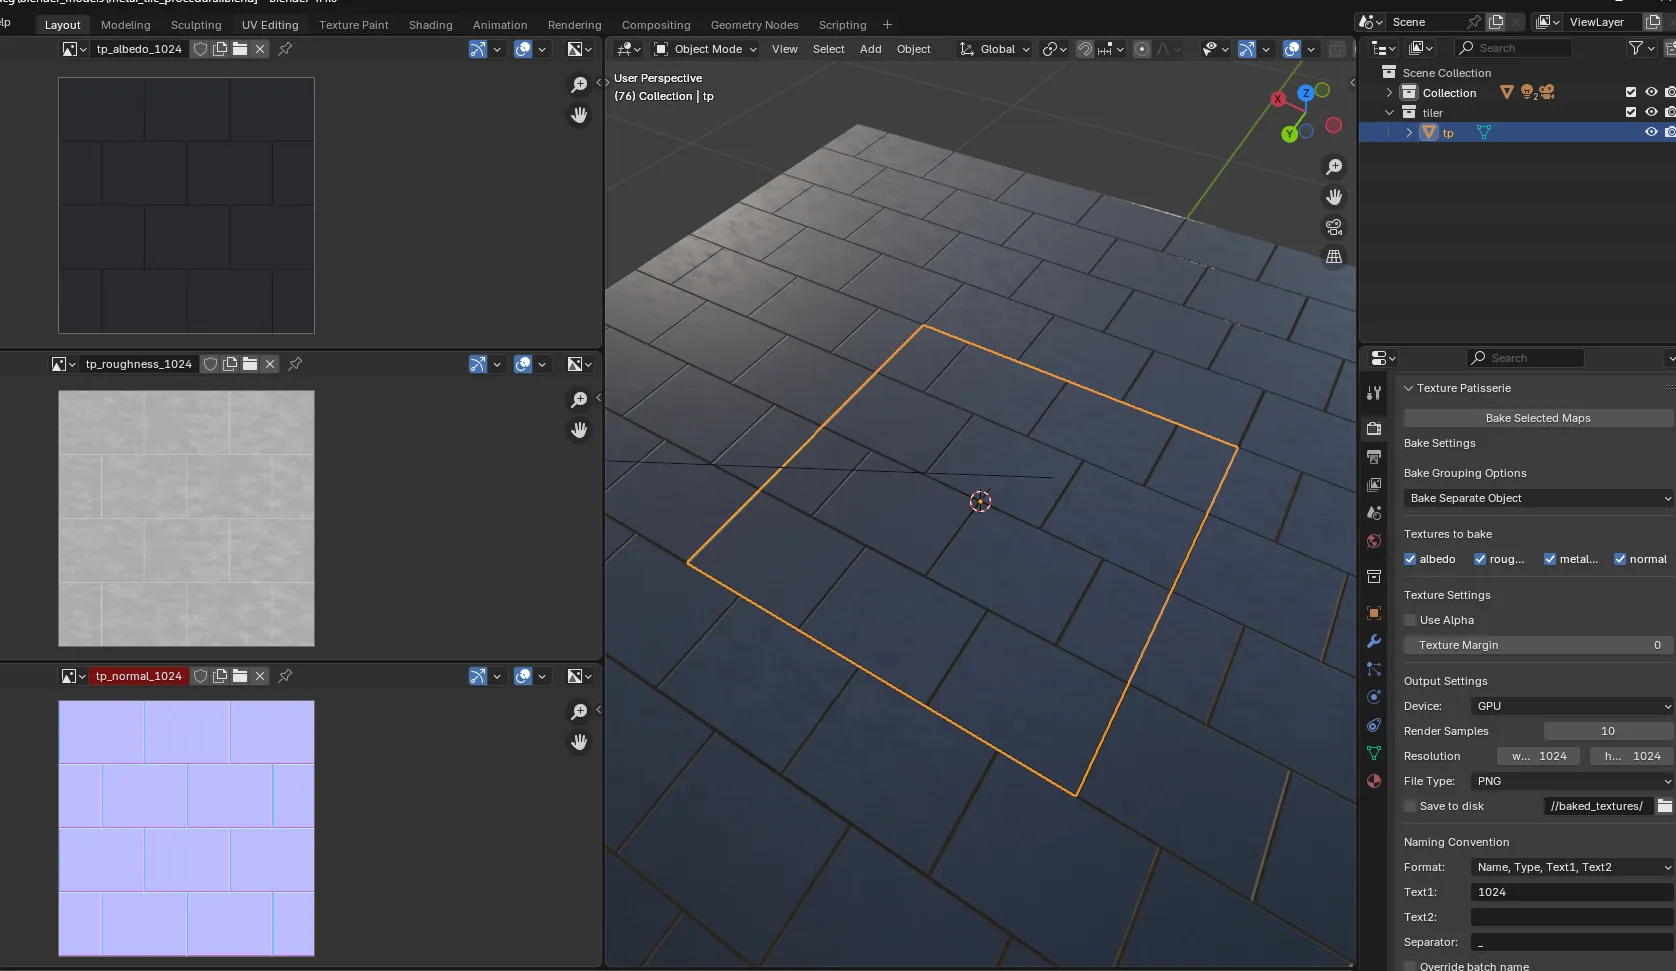Image resolution: width=1676 pixels, height=971 pixels.
Task: Browse output folder next to //baked_textures/
Action: pyautogui.click(x=1664, y=806)
